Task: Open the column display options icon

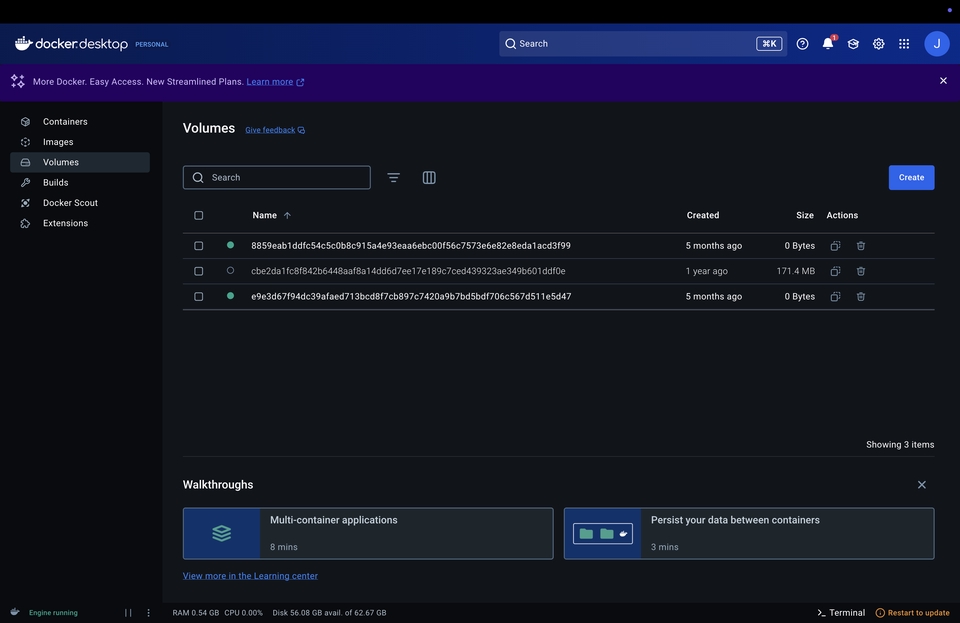Action: 429,177
